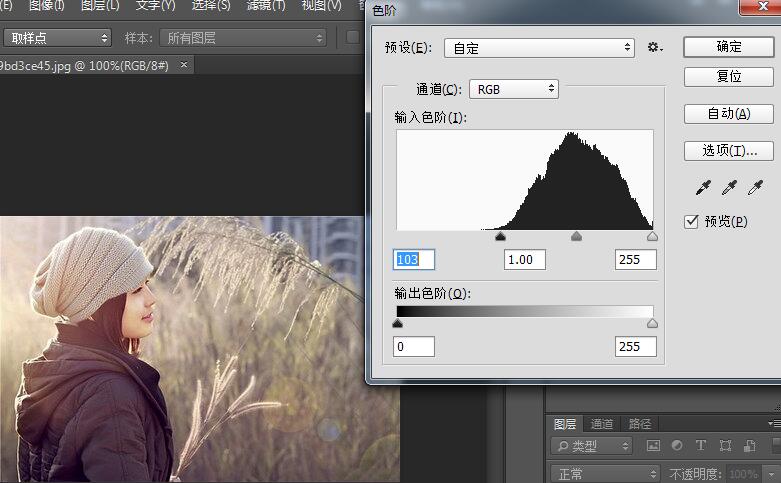Click the 确定 OK button

pos(729,47)
